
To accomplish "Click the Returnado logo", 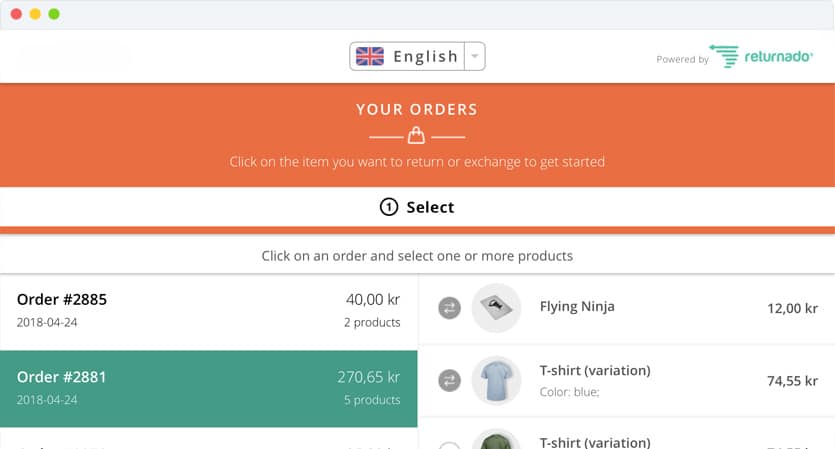I will point(762,56).
